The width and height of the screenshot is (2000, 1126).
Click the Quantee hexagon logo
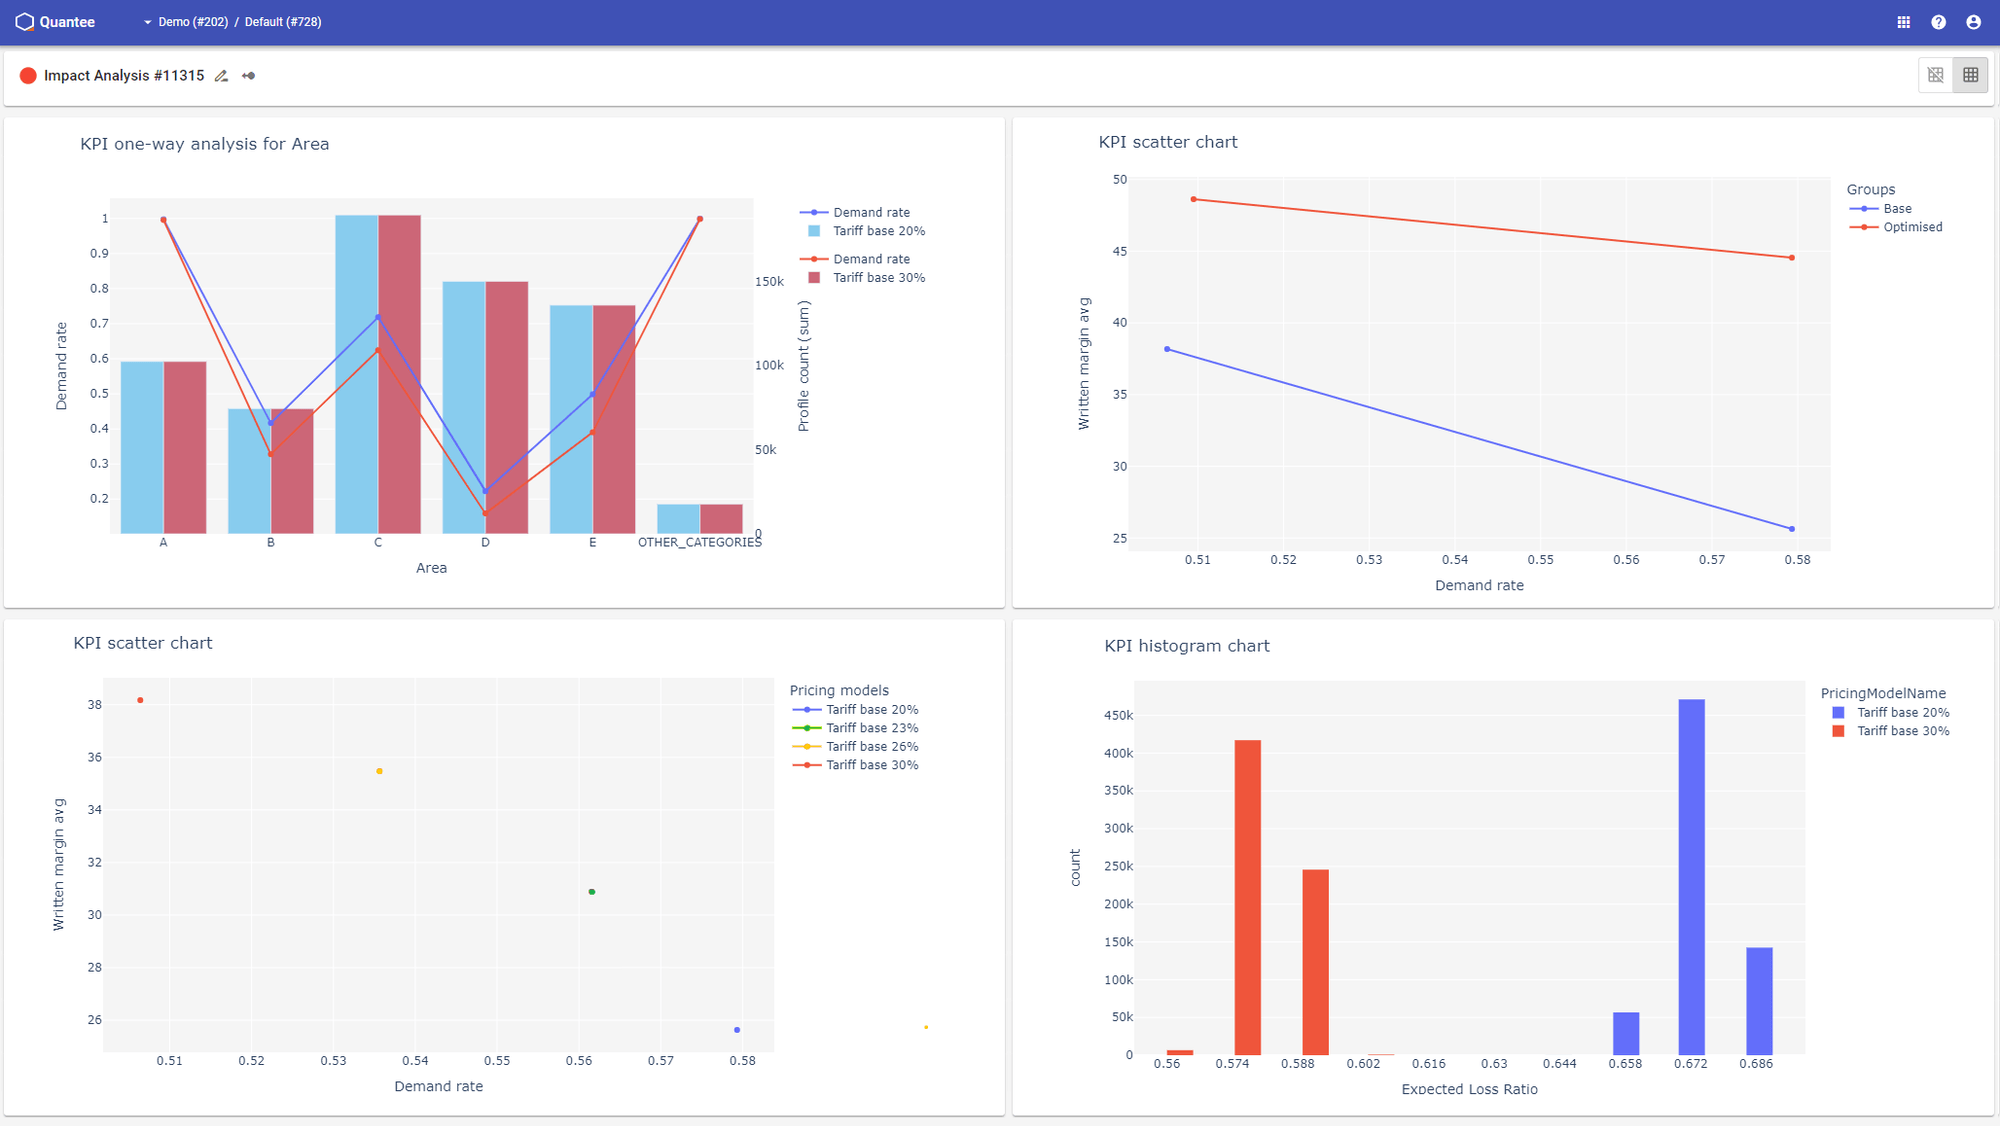click(x=24, y=21)
